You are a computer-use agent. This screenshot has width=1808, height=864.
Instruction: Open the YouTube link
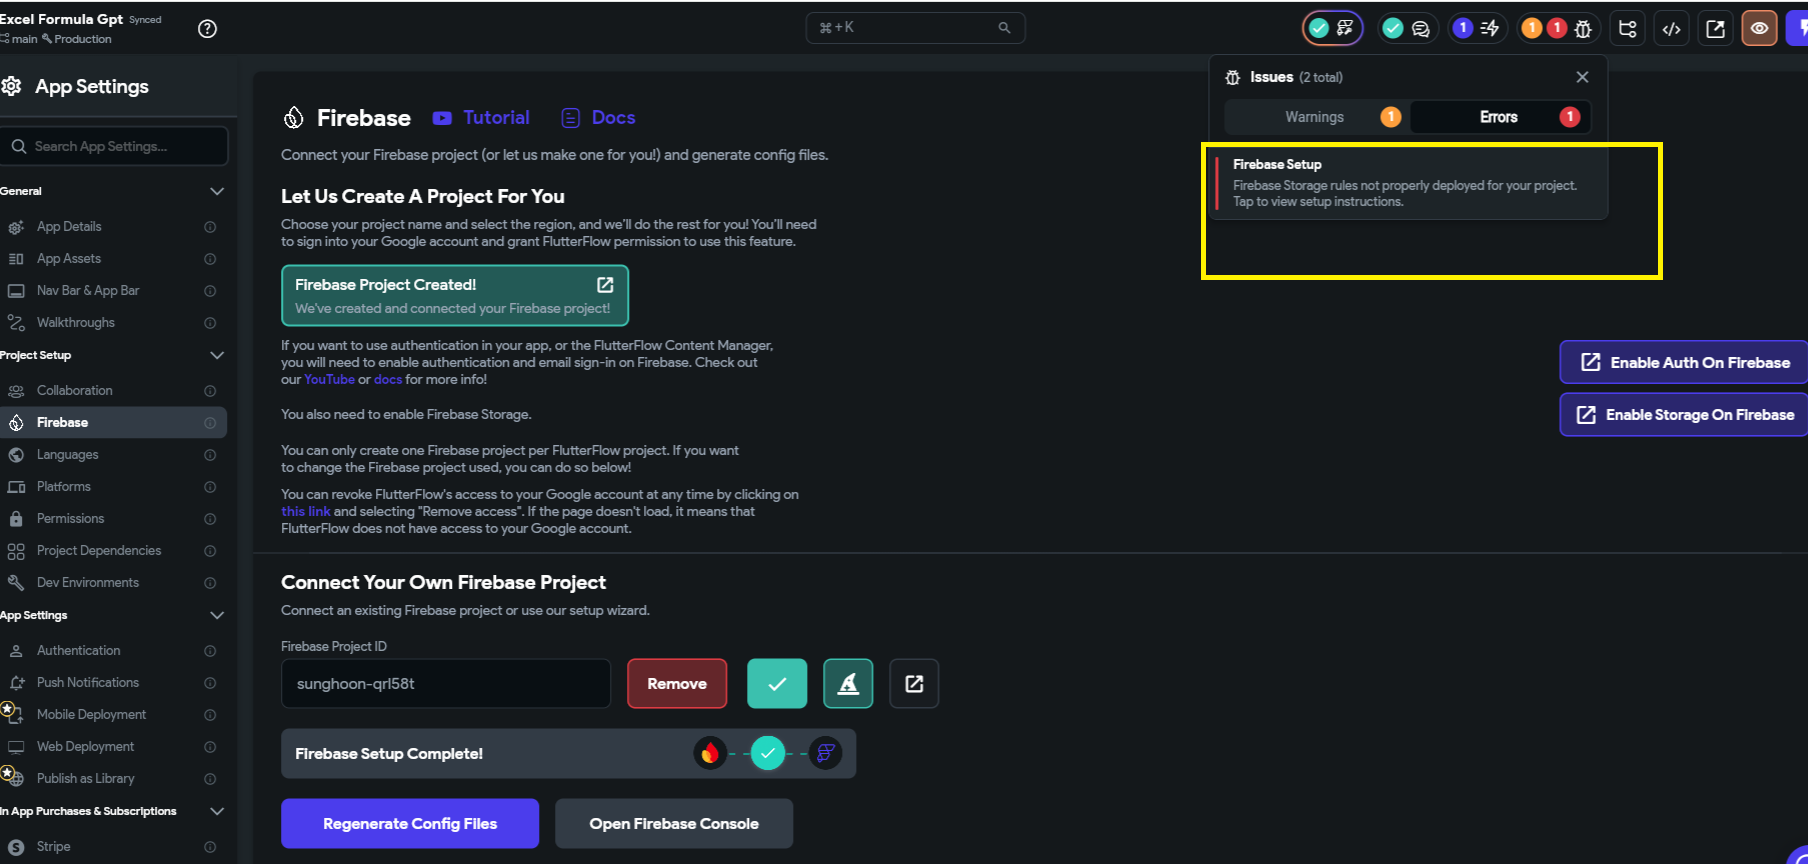point(330,380)
